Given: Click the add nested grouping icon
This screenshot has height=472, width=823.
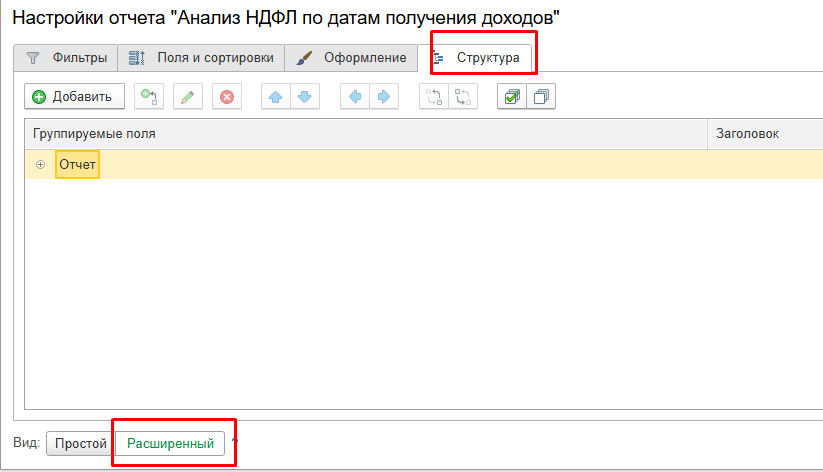Looking at the screenshot, I should [149, 97].
